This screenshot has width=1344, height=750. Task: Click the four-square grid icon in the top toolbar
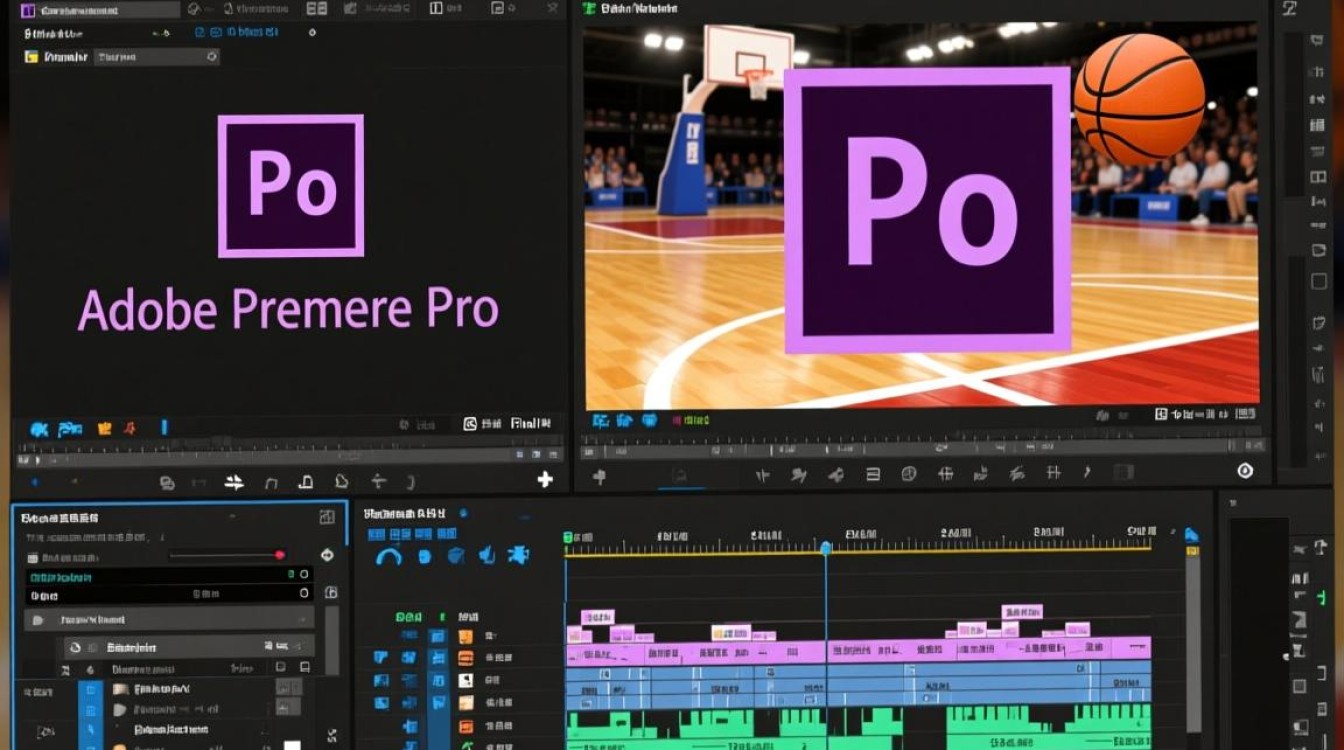pos(316,9)
